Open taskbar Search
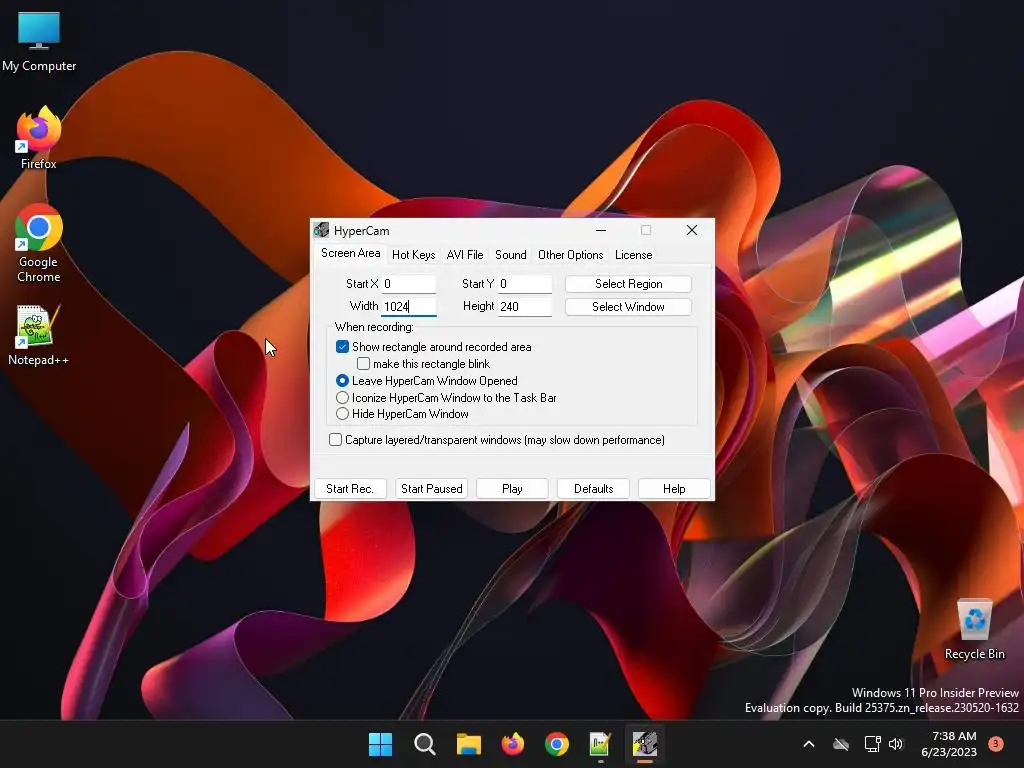 tap(424, 744)
